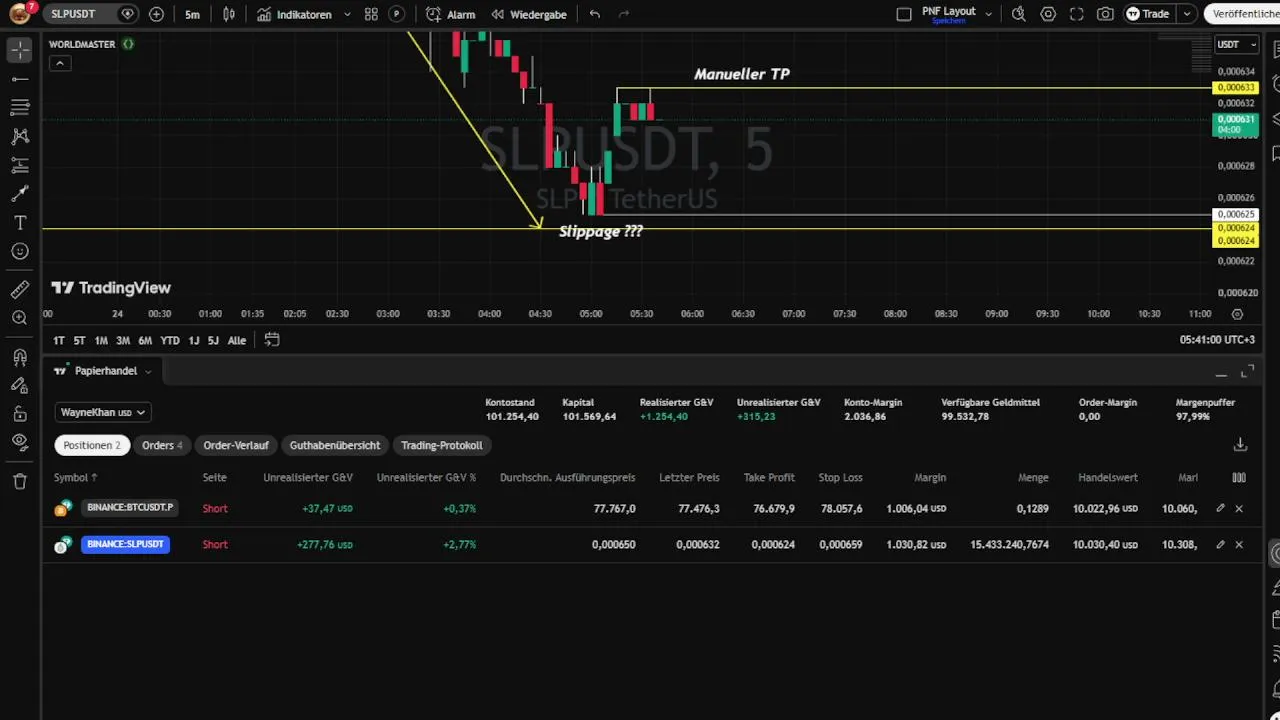Viewport: 1280px width, 720px height.
Task: Open the Trading-Protokoll tab
Action: pyautogui.click(x=442, y=445)
